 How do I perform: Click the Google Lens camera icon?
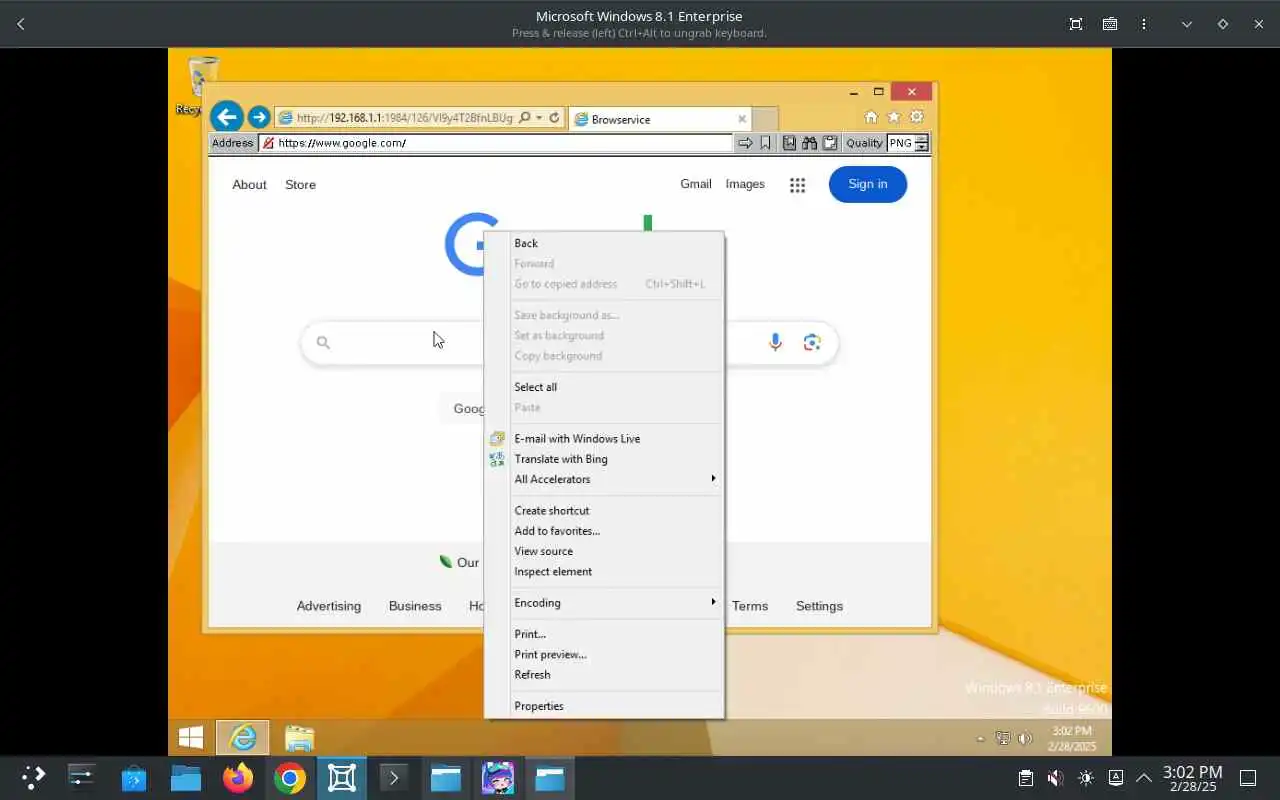click(x=812, y=342)
